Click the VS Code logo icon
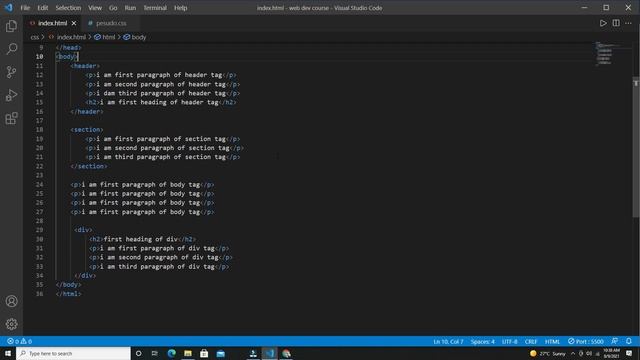The width and height of the screenshot is (640, 360). [9, 7]
